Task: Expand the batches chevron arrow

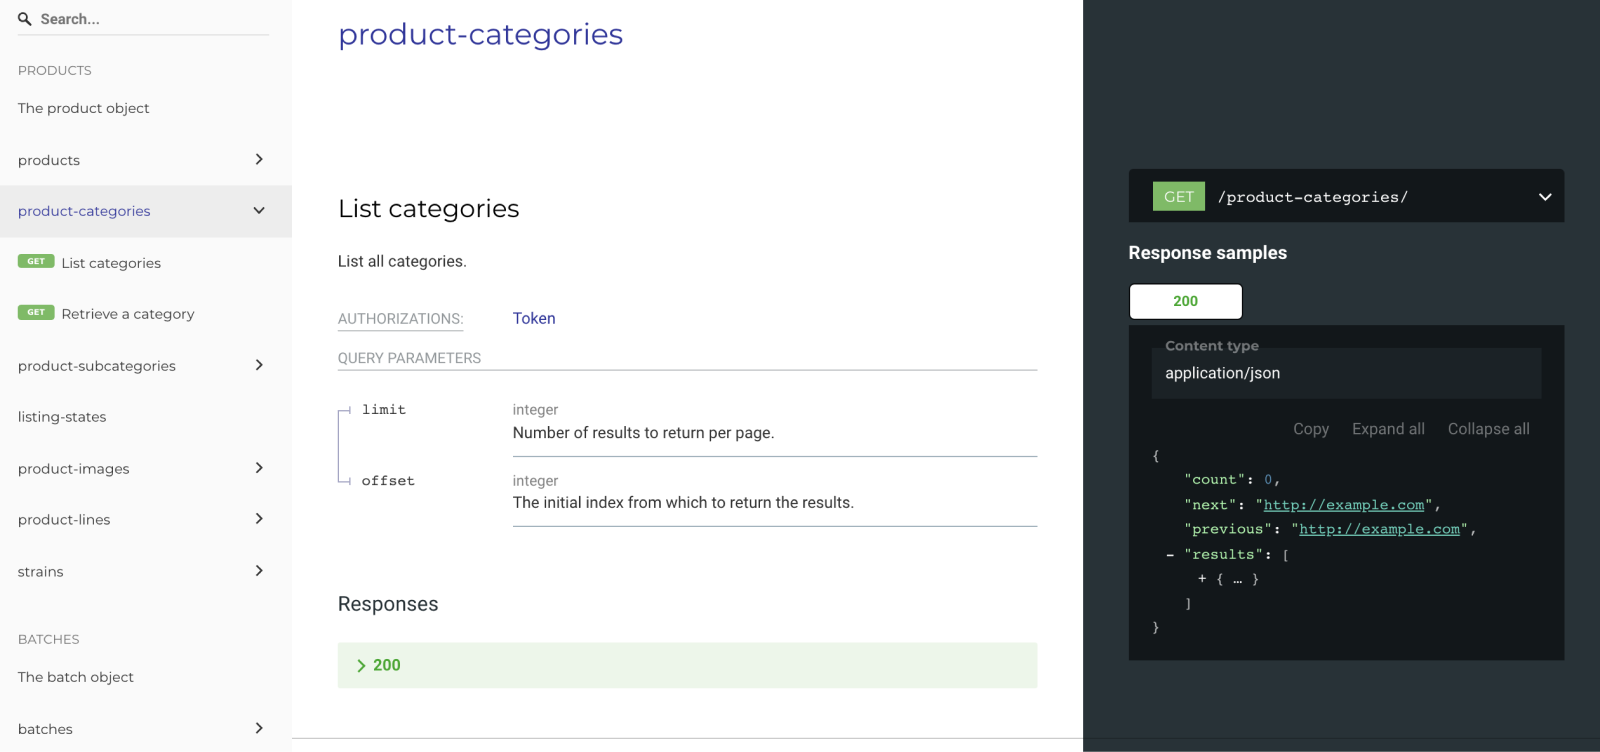Action: point(259,728)
